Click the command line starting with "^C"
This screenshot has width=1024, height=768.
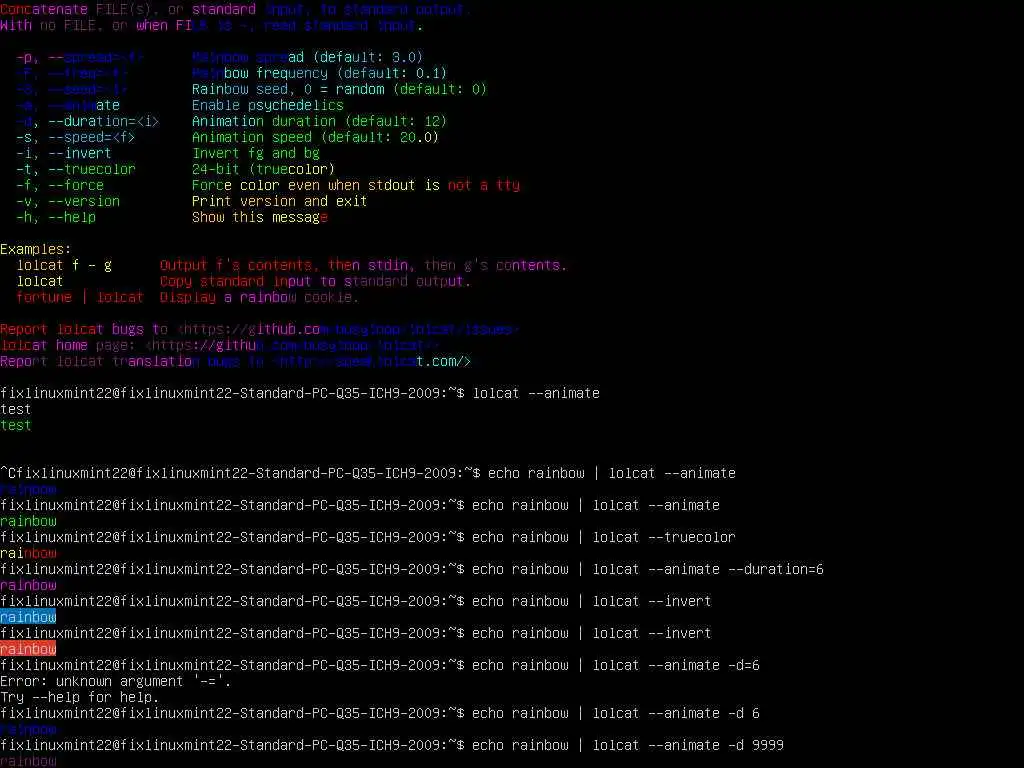[368, 473]
